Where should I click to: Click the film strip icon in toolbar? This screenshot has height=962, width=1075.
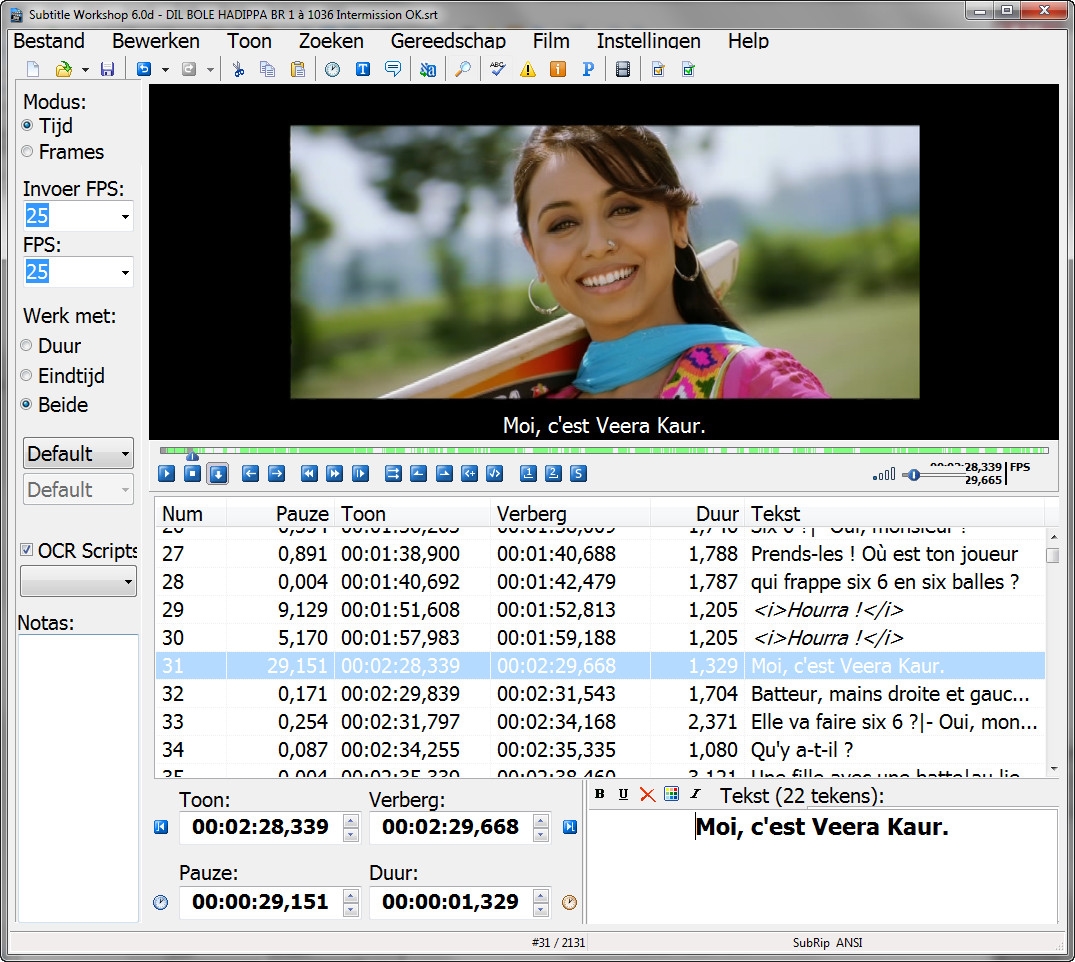coord(623,69)
